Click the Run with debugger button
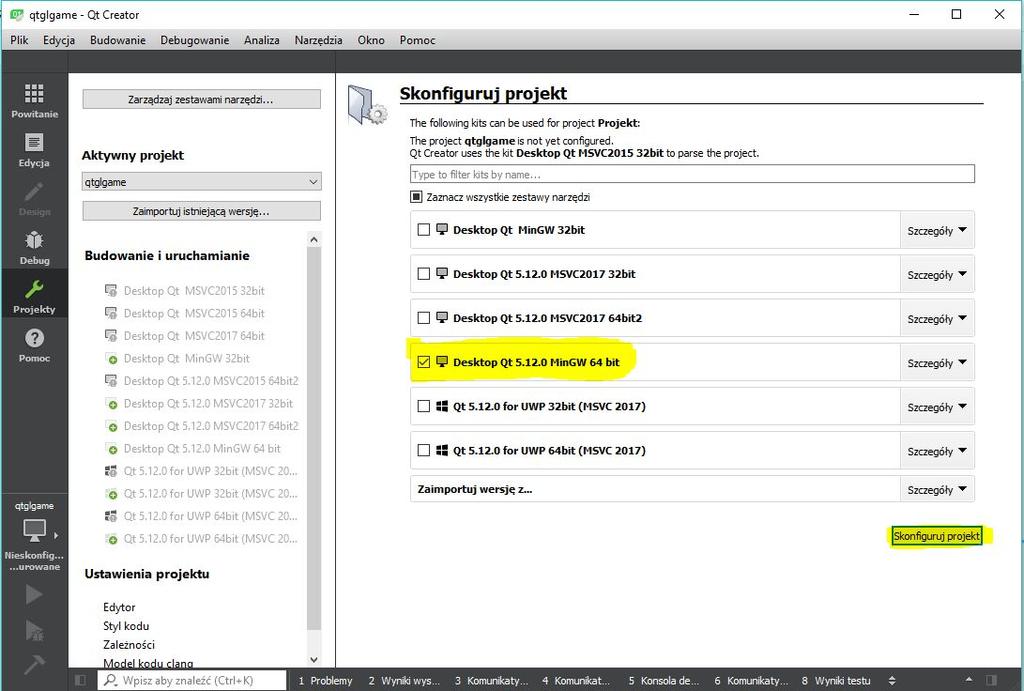 tap(34, 630)
